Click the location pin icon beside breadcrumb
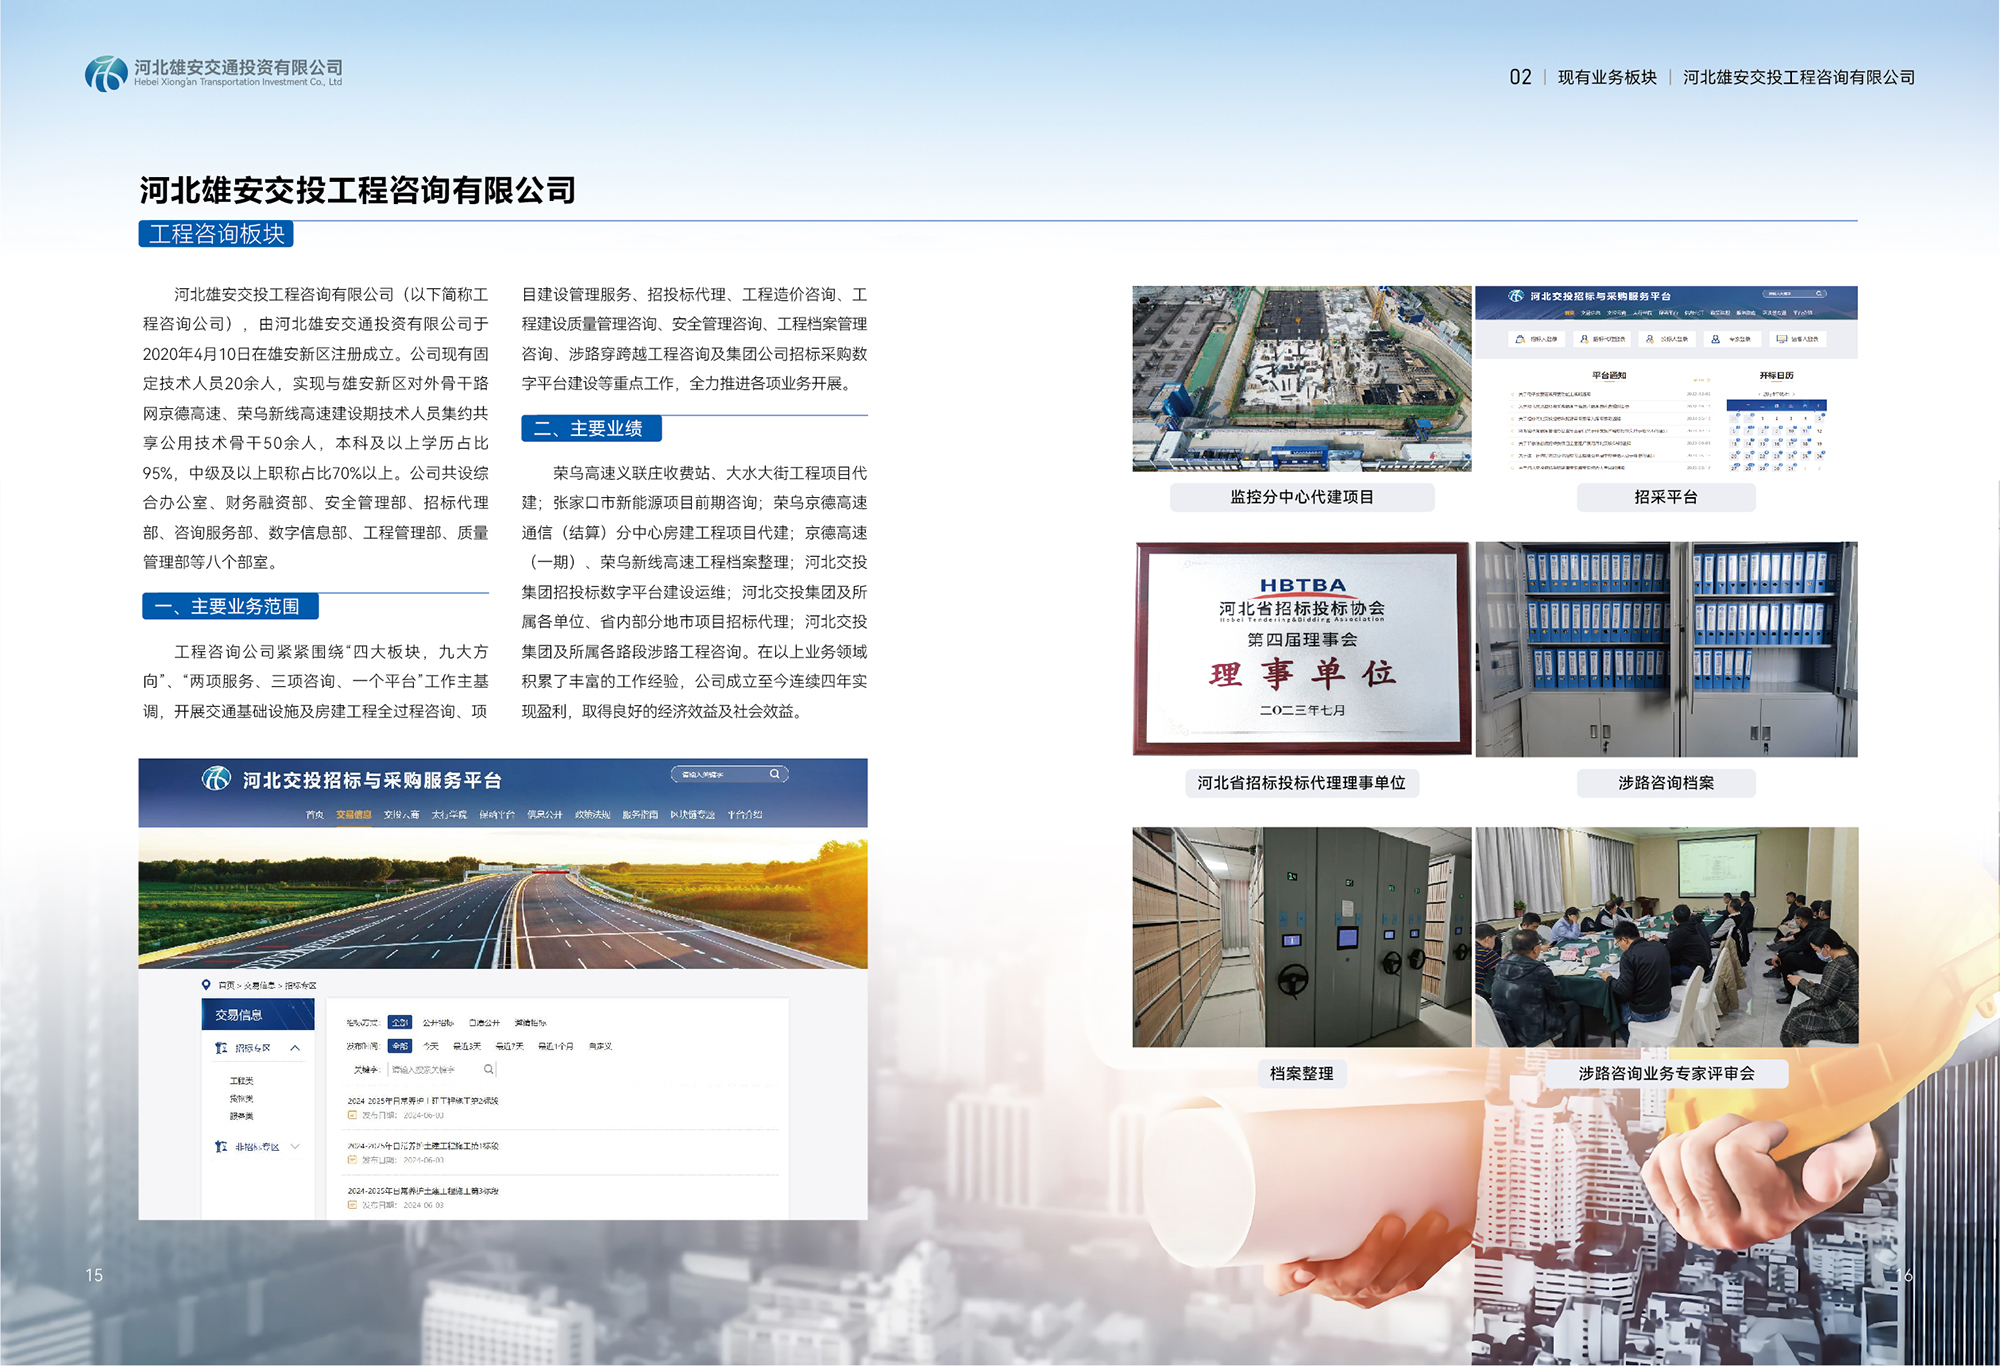 [x=206, y=985]
